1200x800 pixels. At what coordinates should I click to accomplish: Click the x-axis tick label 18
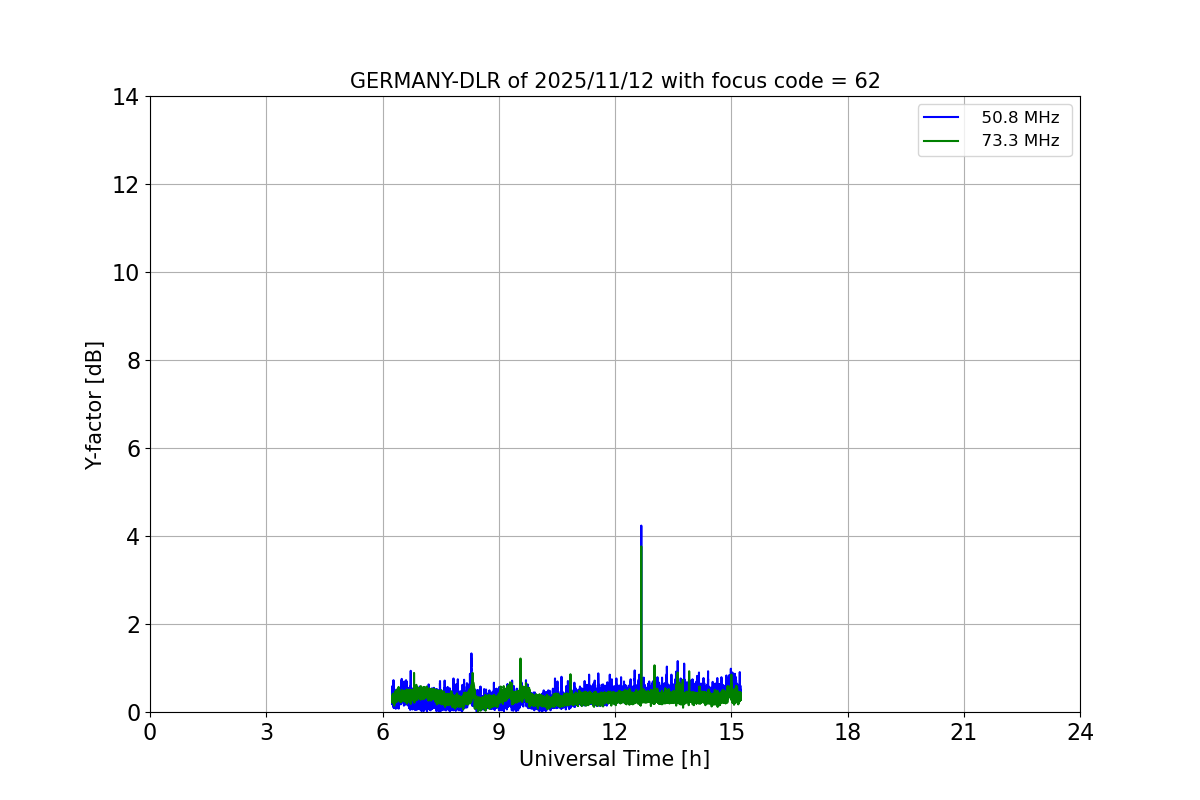pos(848,732)
